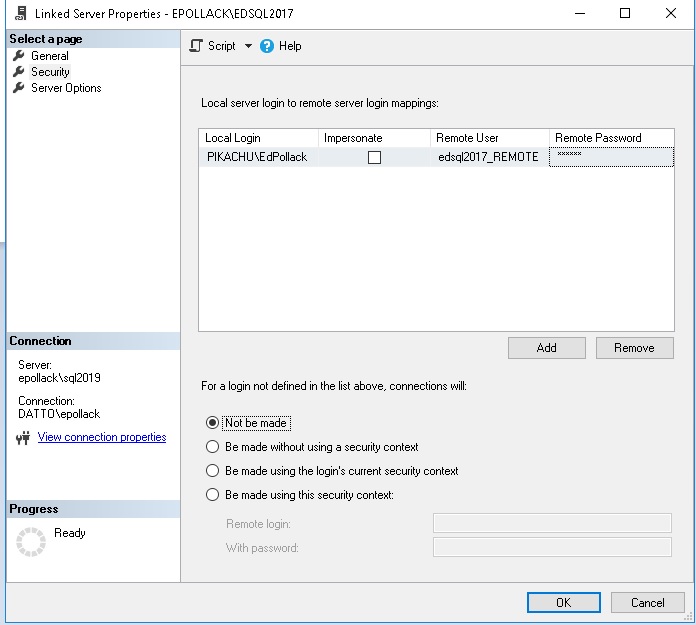Viewport: 696px width, 625px height.
Task: Click the Server Options wrench icon
Action: coord(18,88)
